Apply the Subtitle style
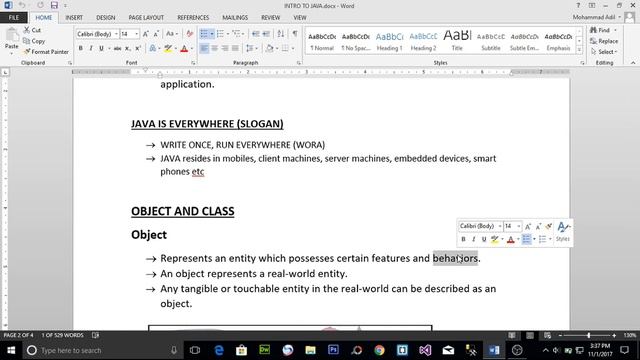 pyautogui.click(x=491, y=41)
